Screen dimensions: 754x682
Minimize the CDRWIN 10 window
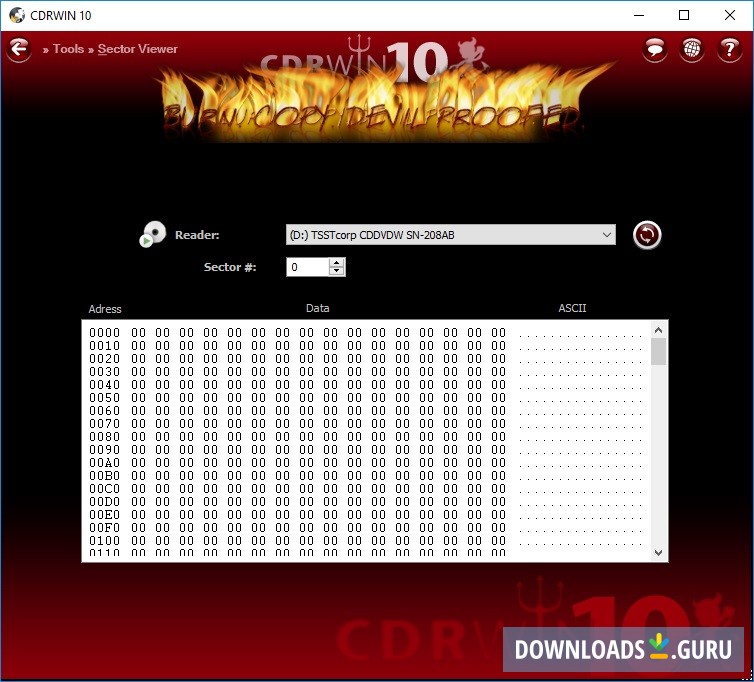coord(639,15)
